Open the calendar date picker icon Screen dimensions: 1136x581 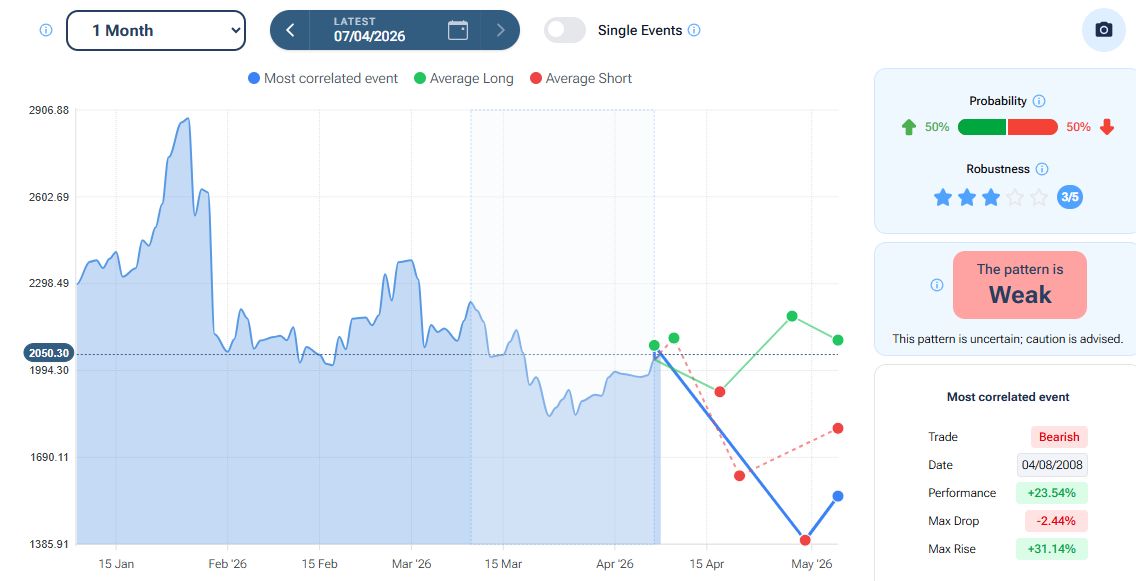(458, 30)
